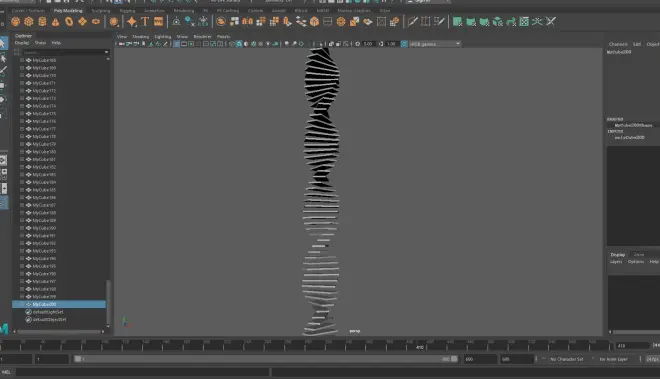Viewport: 660px width, 379px height.
Task: Select defaultLightSet in the Outliner
Action: [48, 312]
